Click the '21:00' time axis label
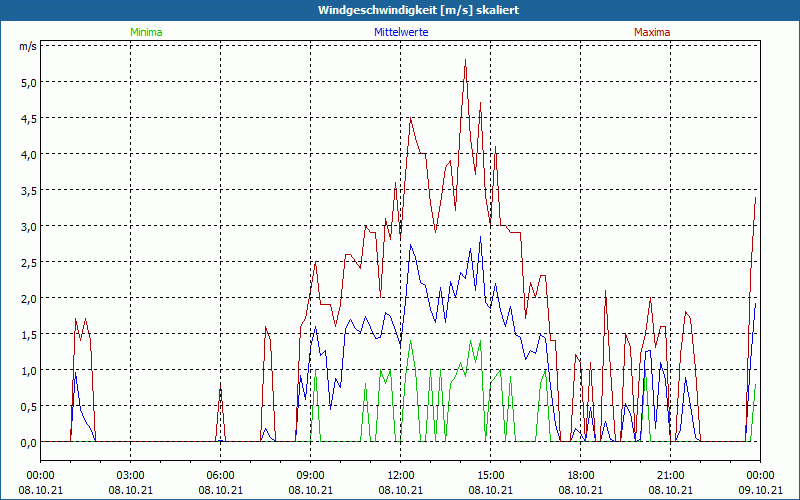 coord(670,476)
